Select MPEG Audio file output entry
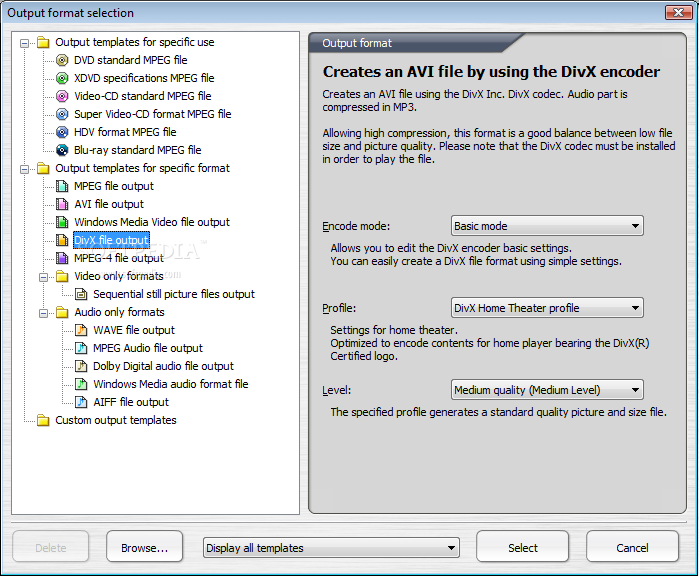Screen dimensions: 699x576 coord(148,348)
